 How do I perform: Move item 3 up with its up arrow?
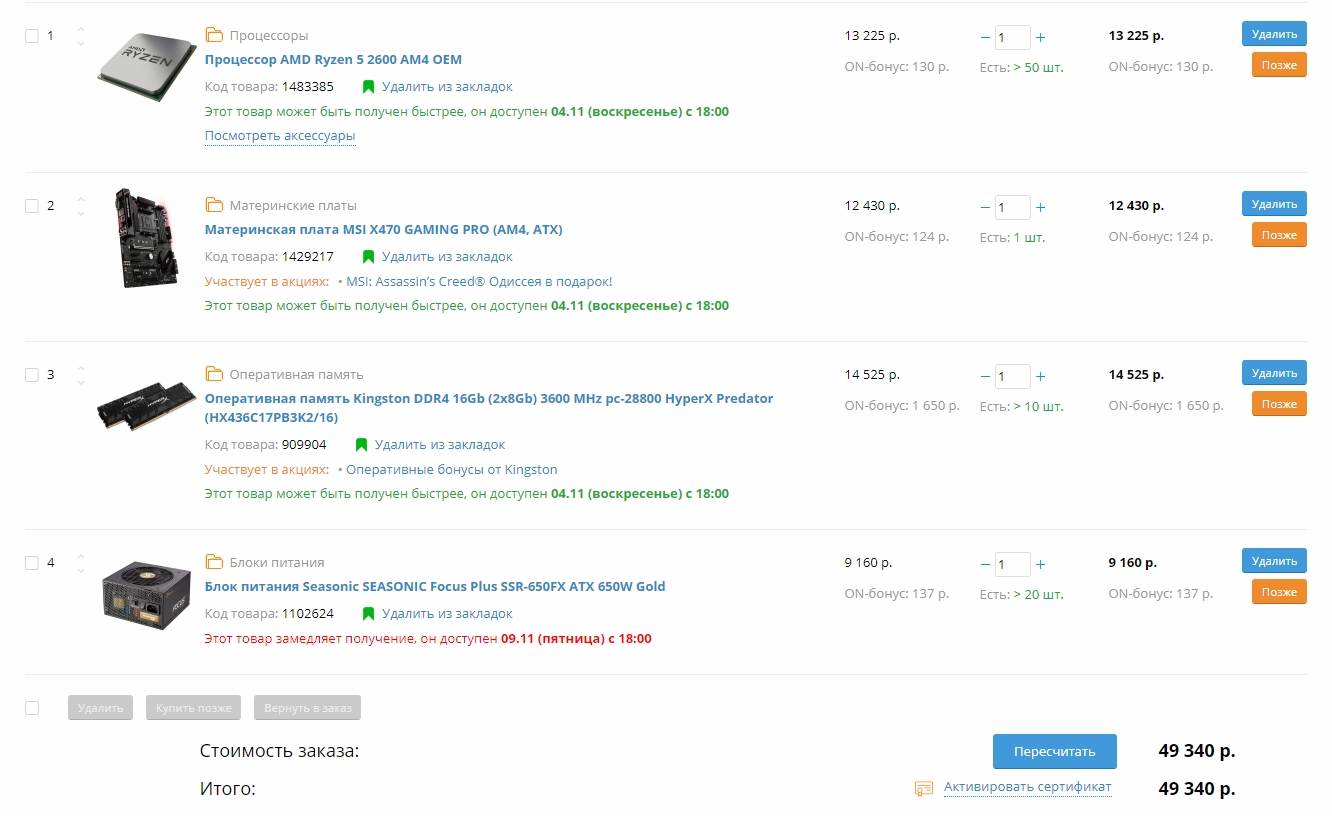pyautogui.click(x=81, y=367)
